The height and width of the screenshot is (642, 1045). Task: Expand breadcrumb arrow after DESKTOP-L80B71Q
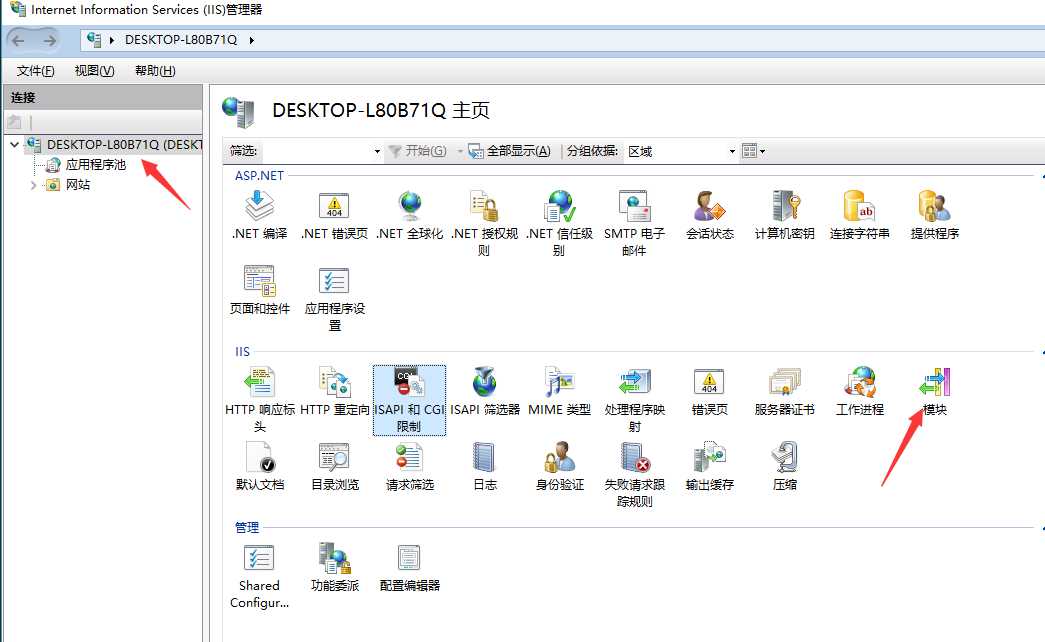tap(252, 40)
